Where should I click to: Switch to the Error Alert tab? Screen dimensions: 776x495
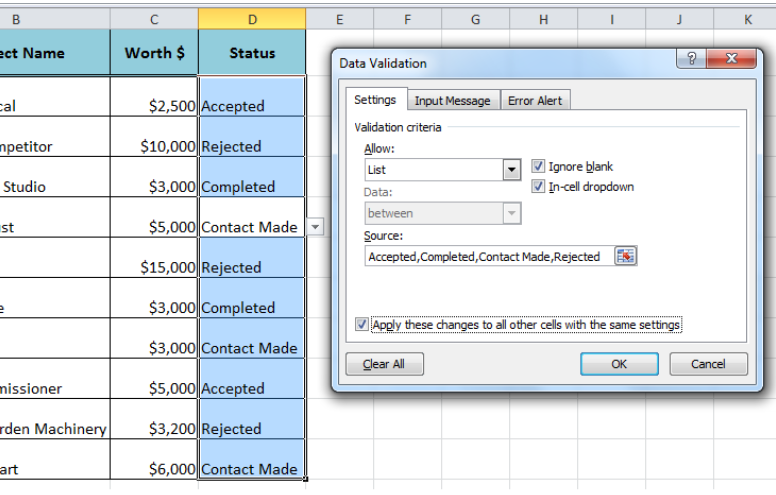[x=535, y=100]
